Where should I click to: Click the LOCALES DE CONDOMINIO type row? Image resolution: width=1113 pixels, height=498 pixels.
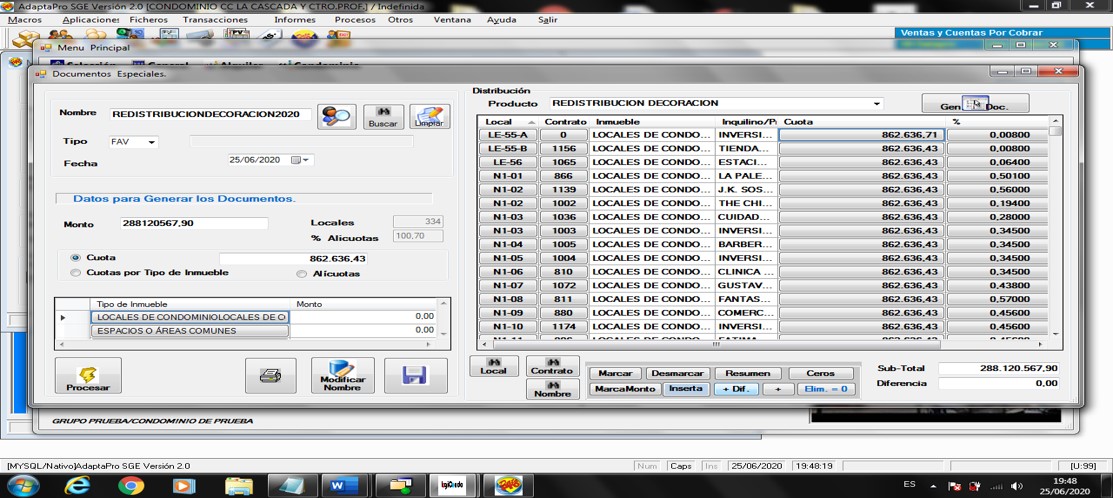[x=190, y=316]
